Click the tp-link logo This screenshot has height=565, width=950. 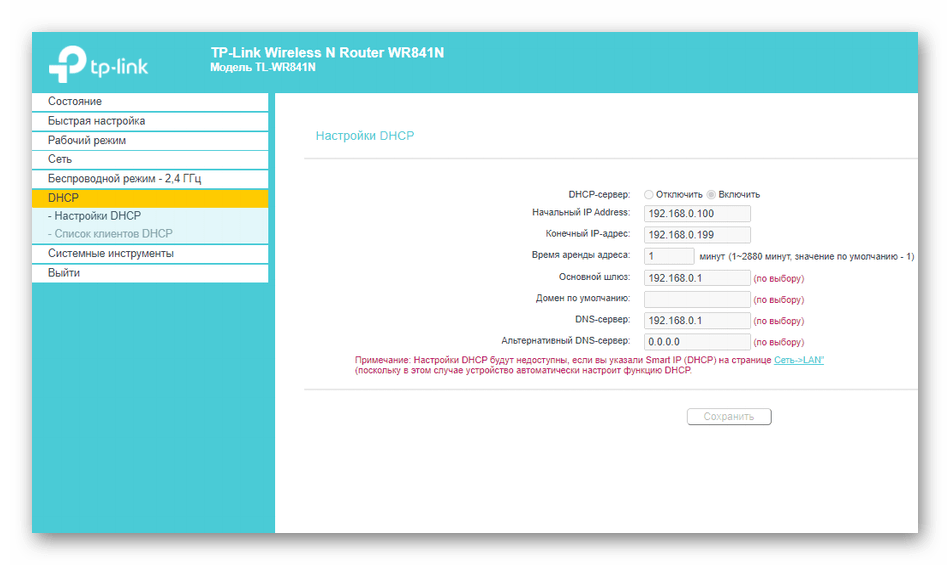click(x=98, y=64)
